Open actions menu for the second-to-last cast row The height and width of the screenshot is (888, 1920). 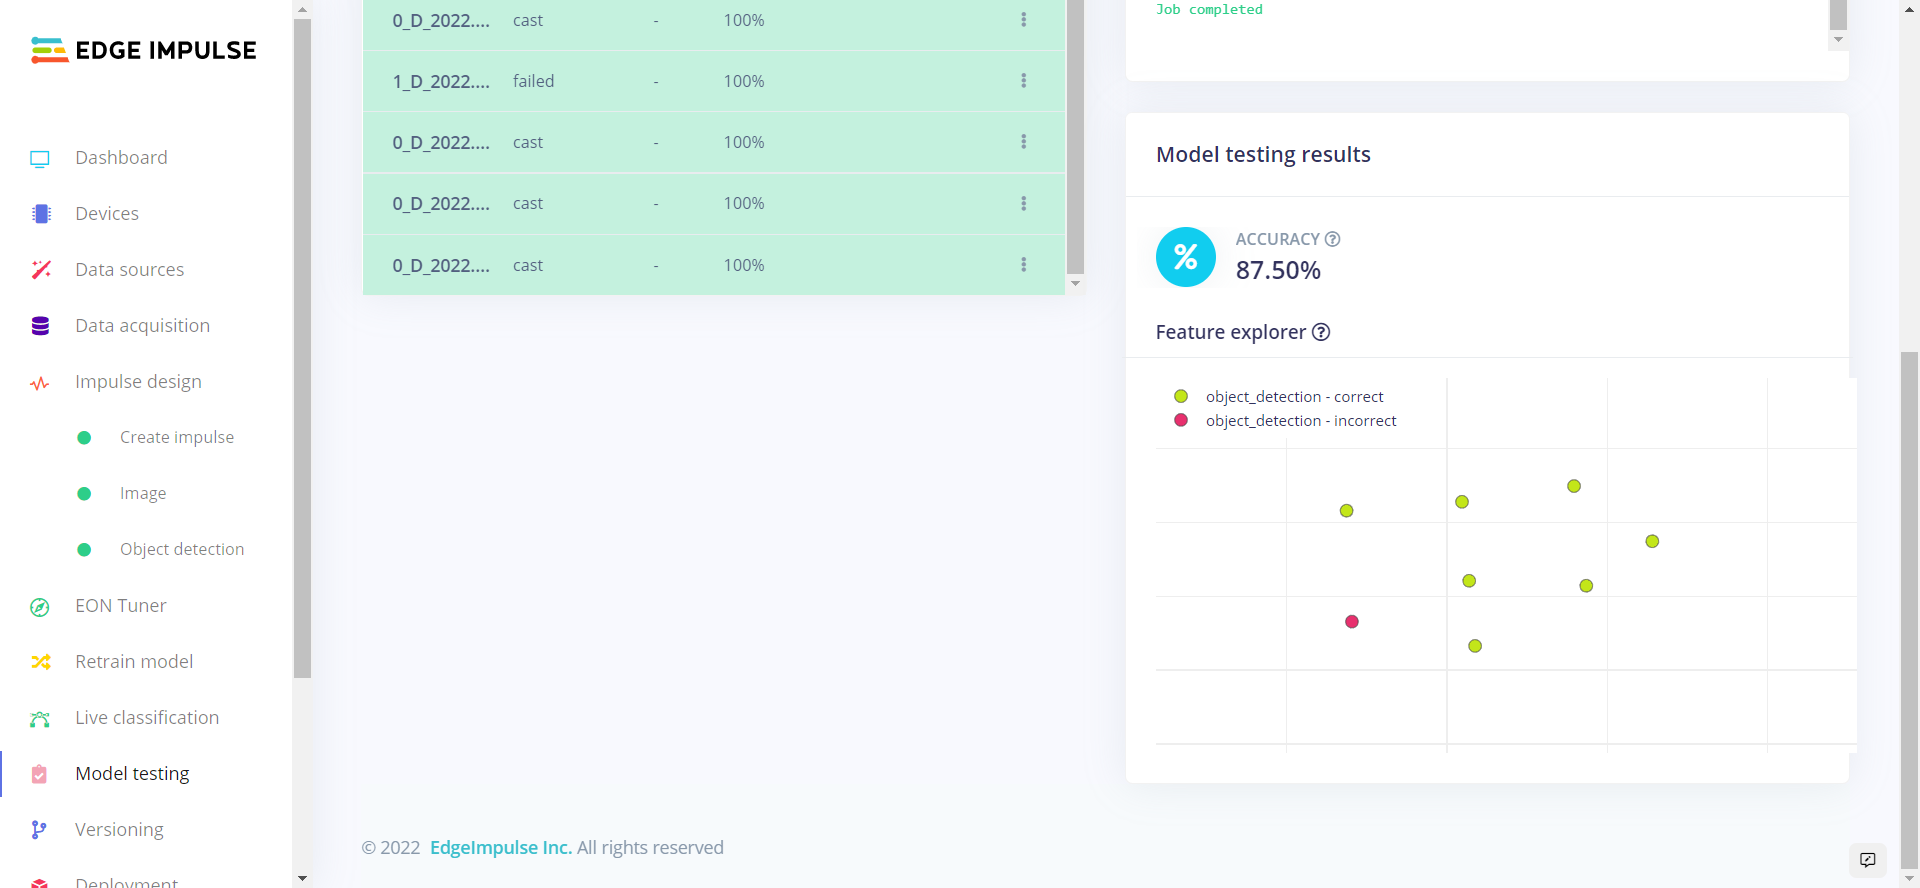pyautogui.click(x=1024, y=203)
